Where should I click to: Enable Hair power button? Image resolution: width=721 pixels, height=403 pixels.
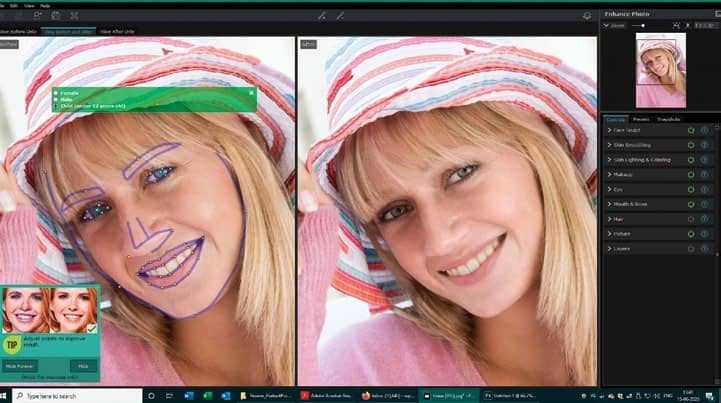click(x=691, y=219)
